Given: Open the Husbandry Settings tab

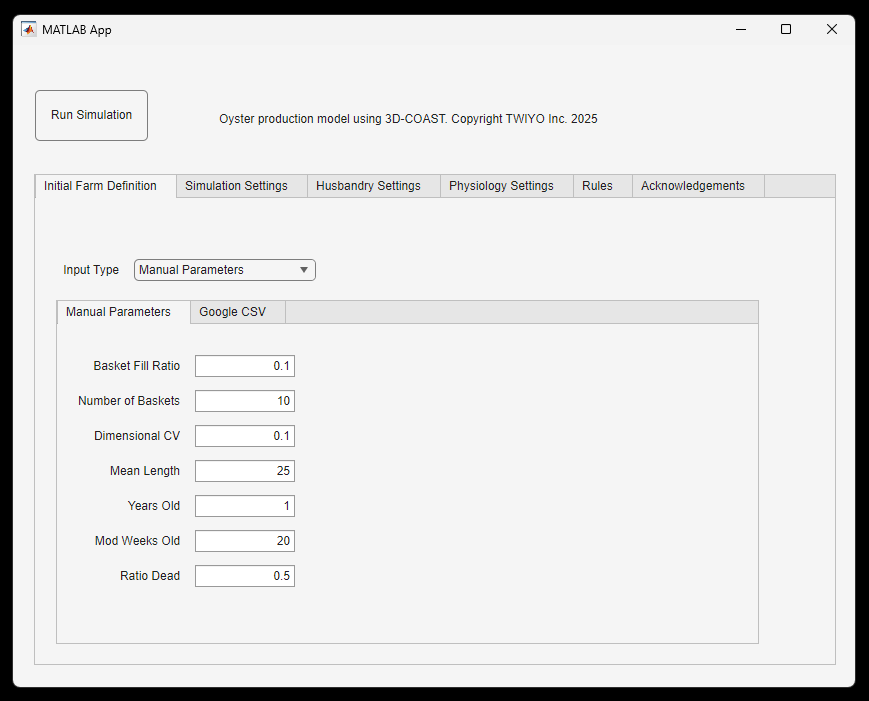Looking at the screenshot, I should point(370,186).
